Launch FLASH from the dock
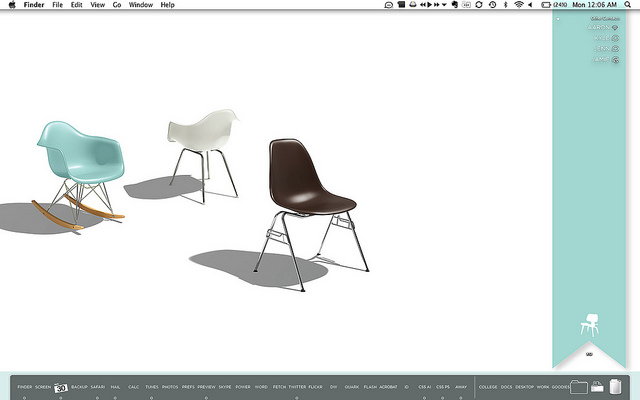This screenshot has height=400, width=640. pyautogui.click(x=370, y=387)
